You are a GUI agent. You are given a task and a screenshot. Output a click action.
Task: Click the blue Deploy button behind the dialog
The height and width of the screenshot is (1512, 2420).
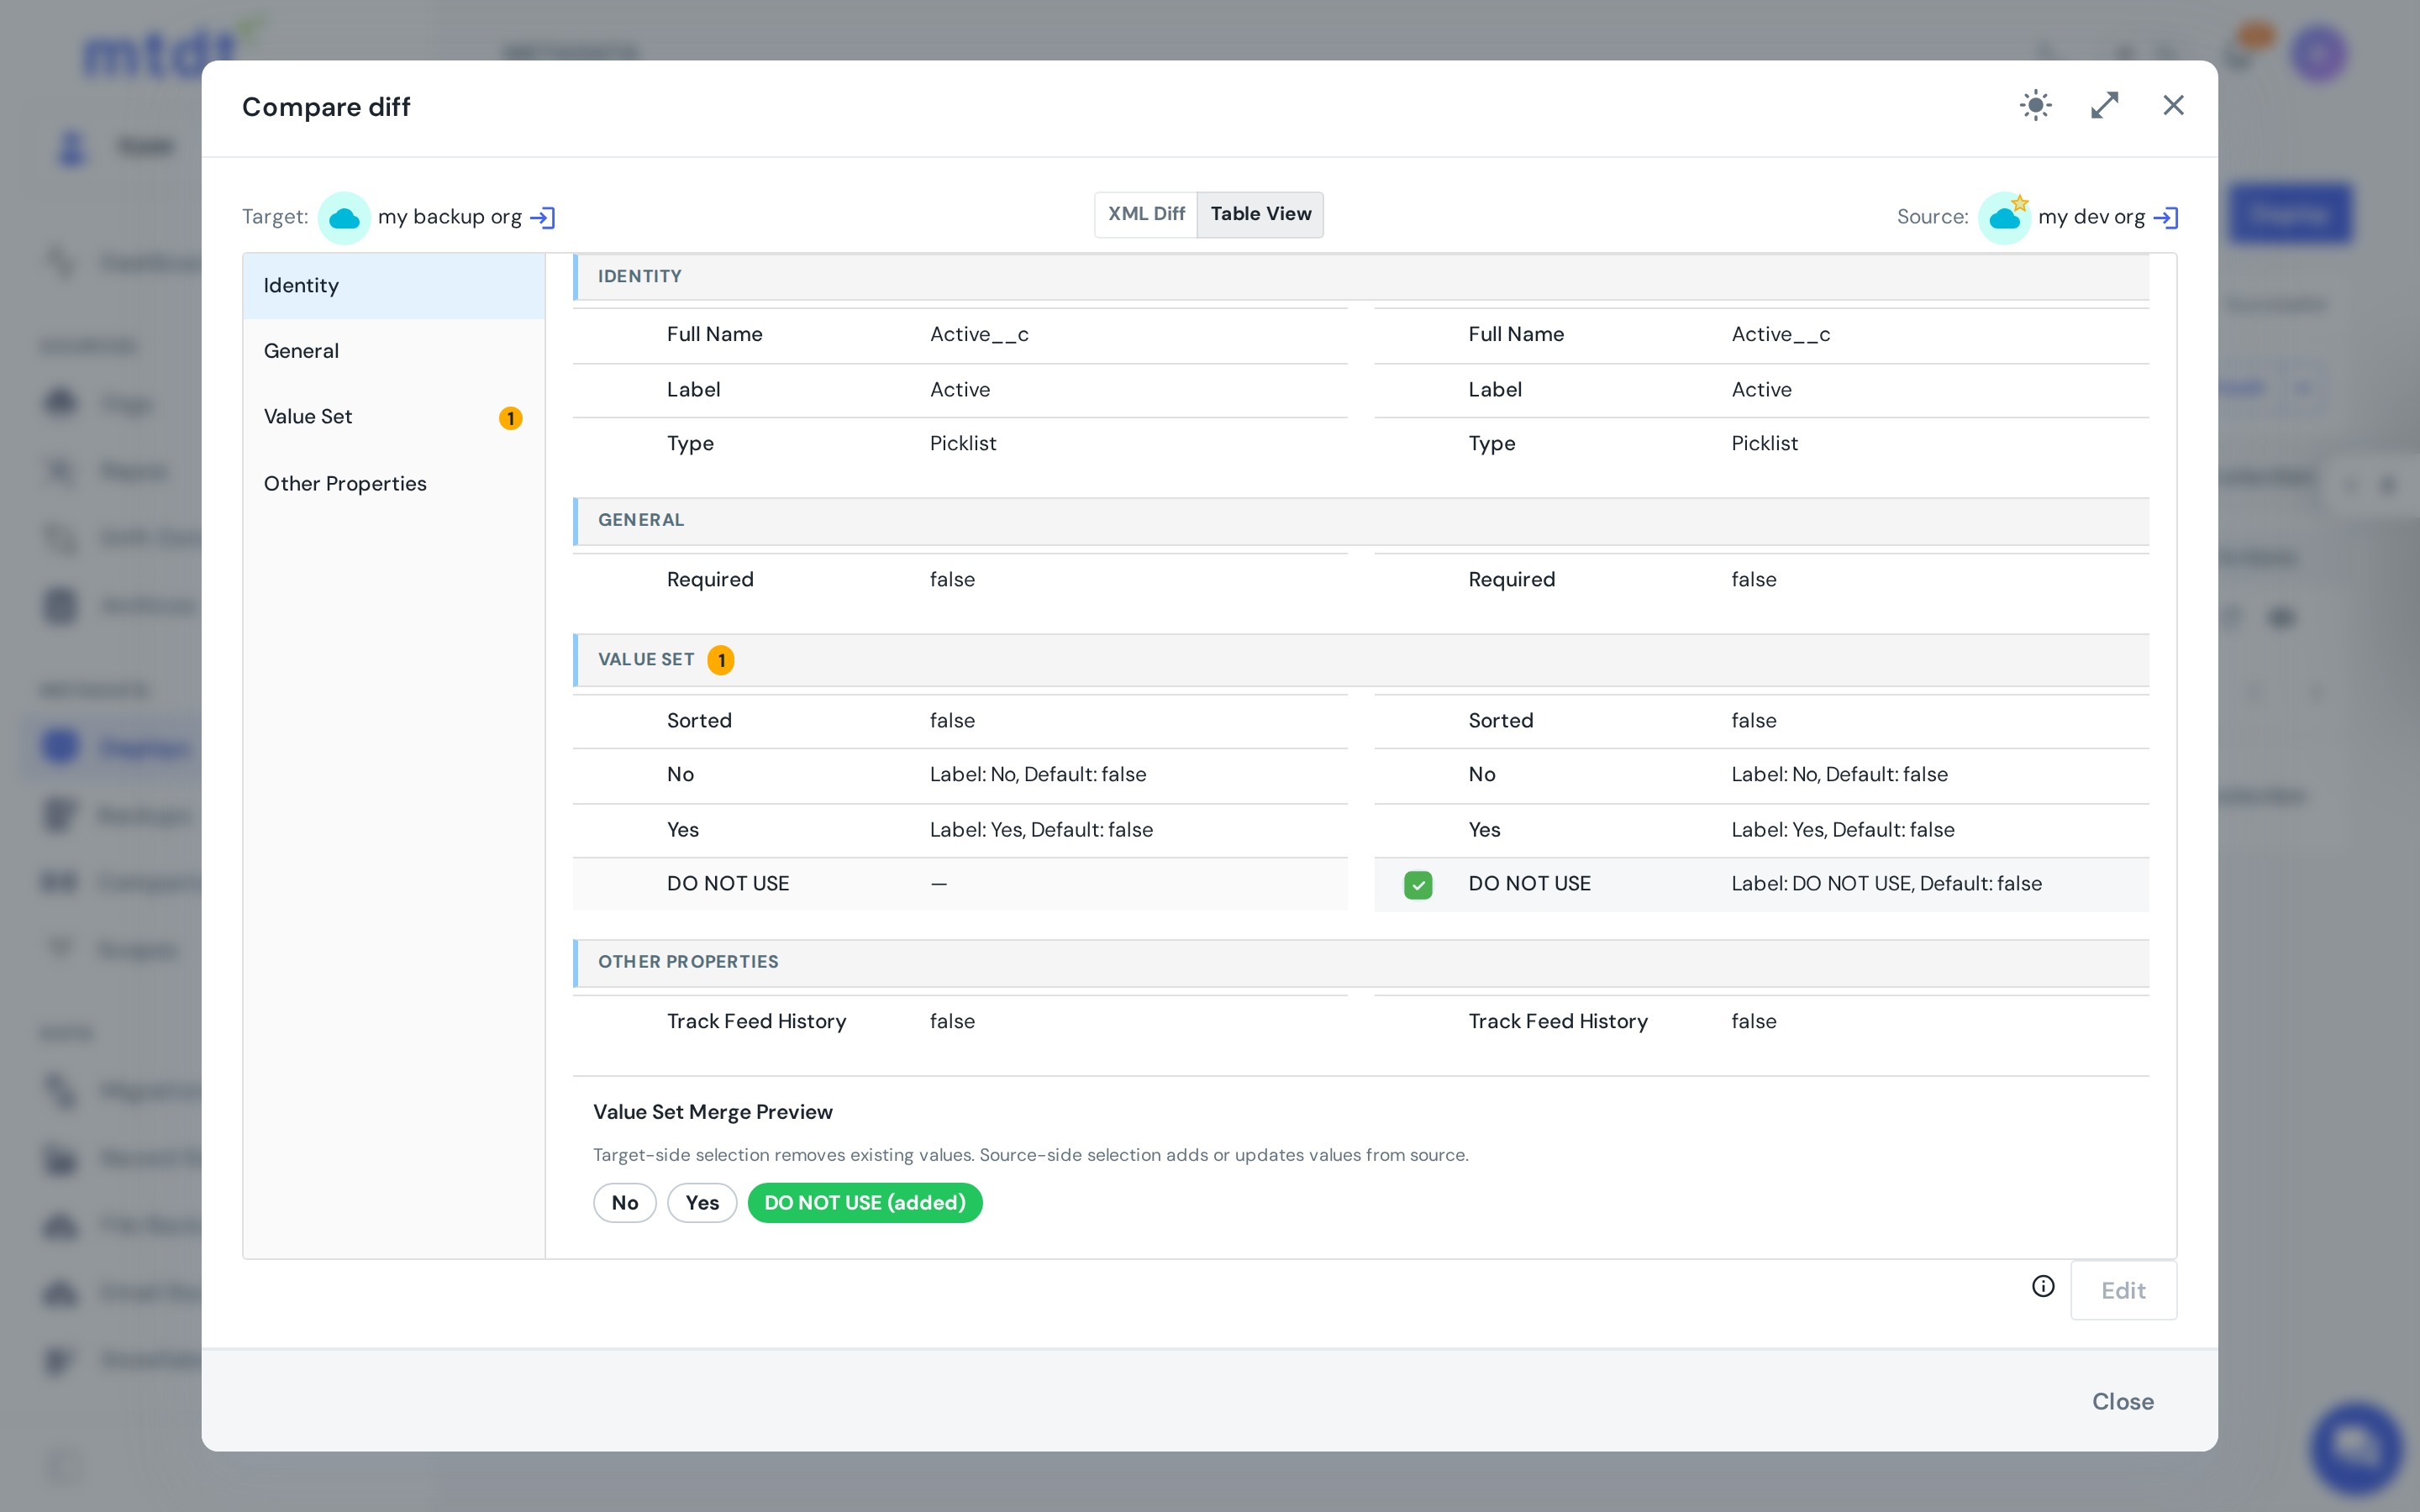tap(2290, 214)
